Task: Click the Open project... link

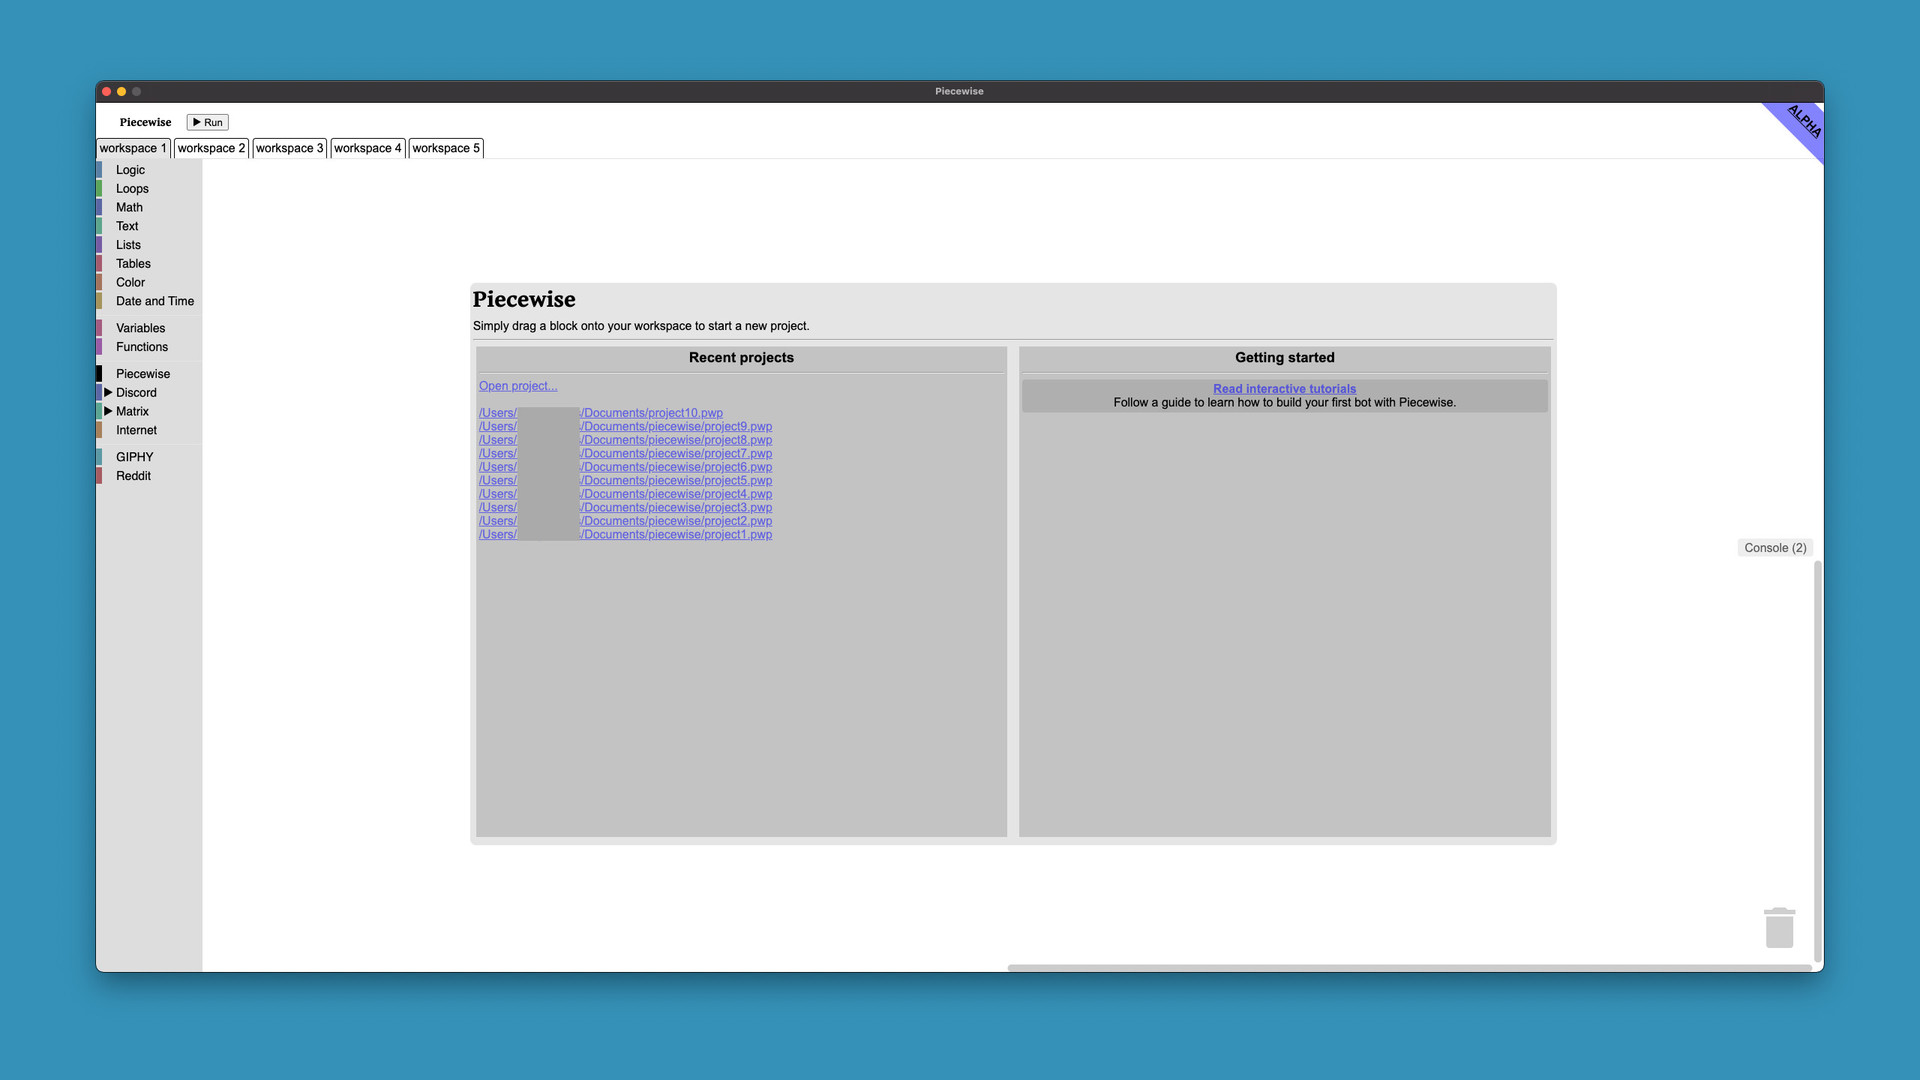Action: tap(518, 386)
